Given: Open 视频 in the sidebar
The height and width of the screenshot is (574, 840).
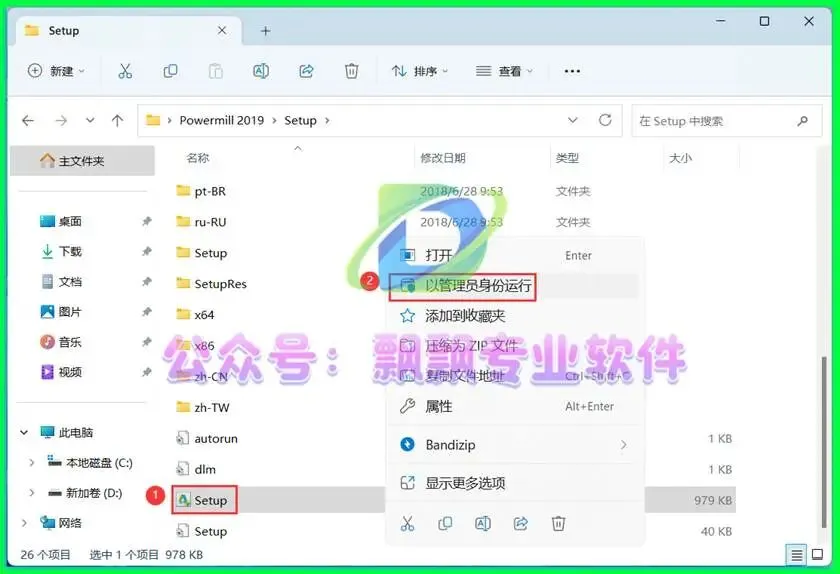Looking at the screenshot, I should pos(70,372).
